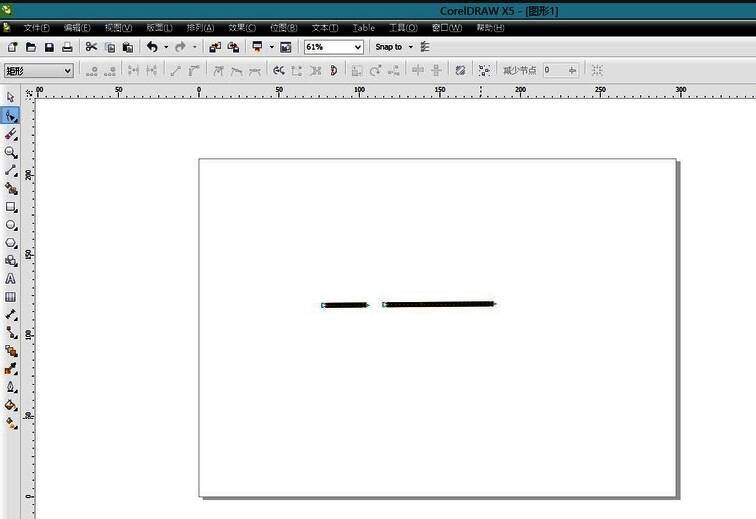Open the 帮助 menu

(x=492, y=28)
